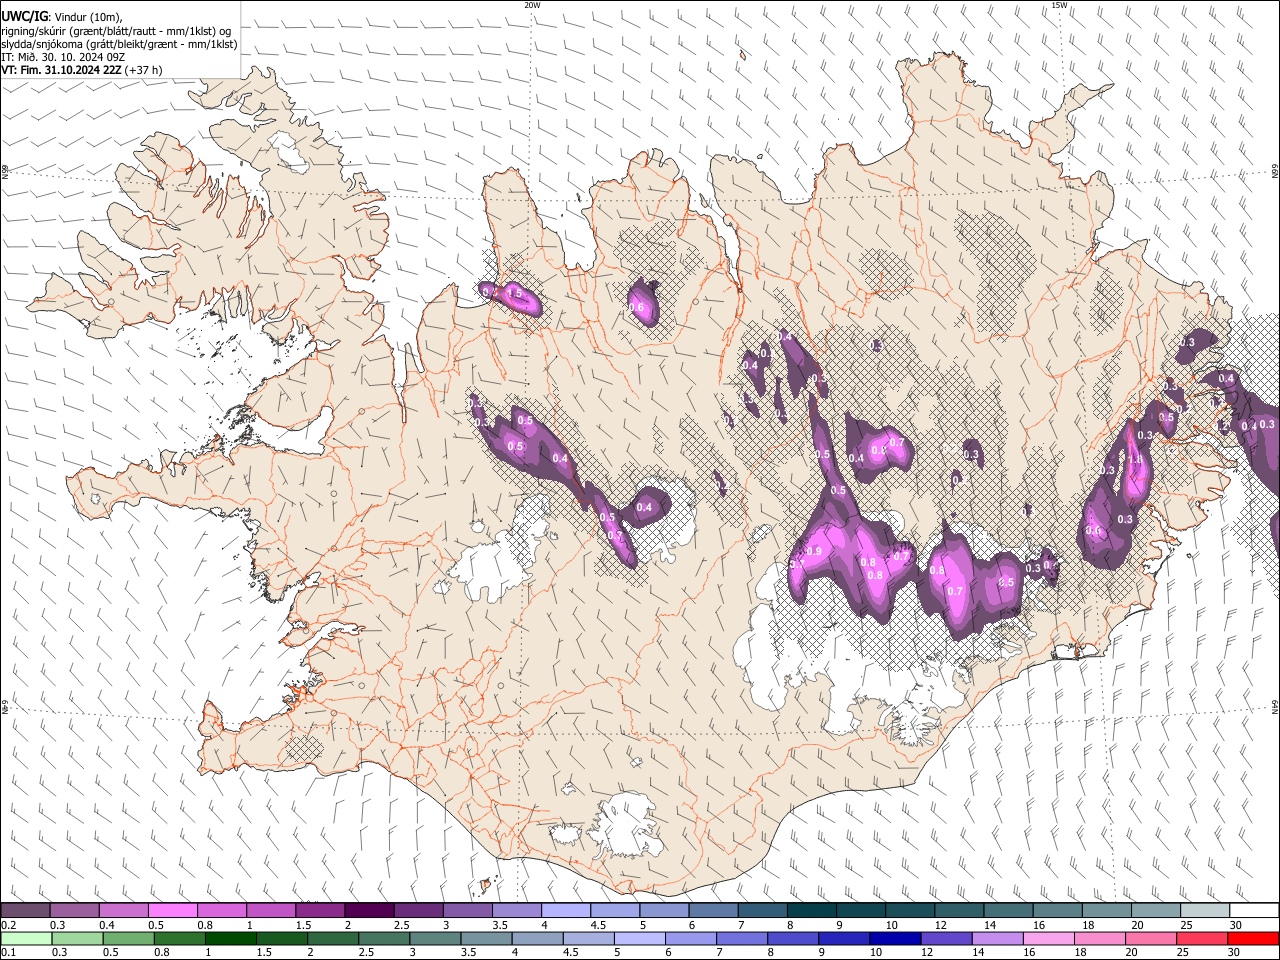Click the 25 red-pink swatch in the lower legend
Image resolution: width=1280 pixels, height=960 pixels.
(1201, 938)
